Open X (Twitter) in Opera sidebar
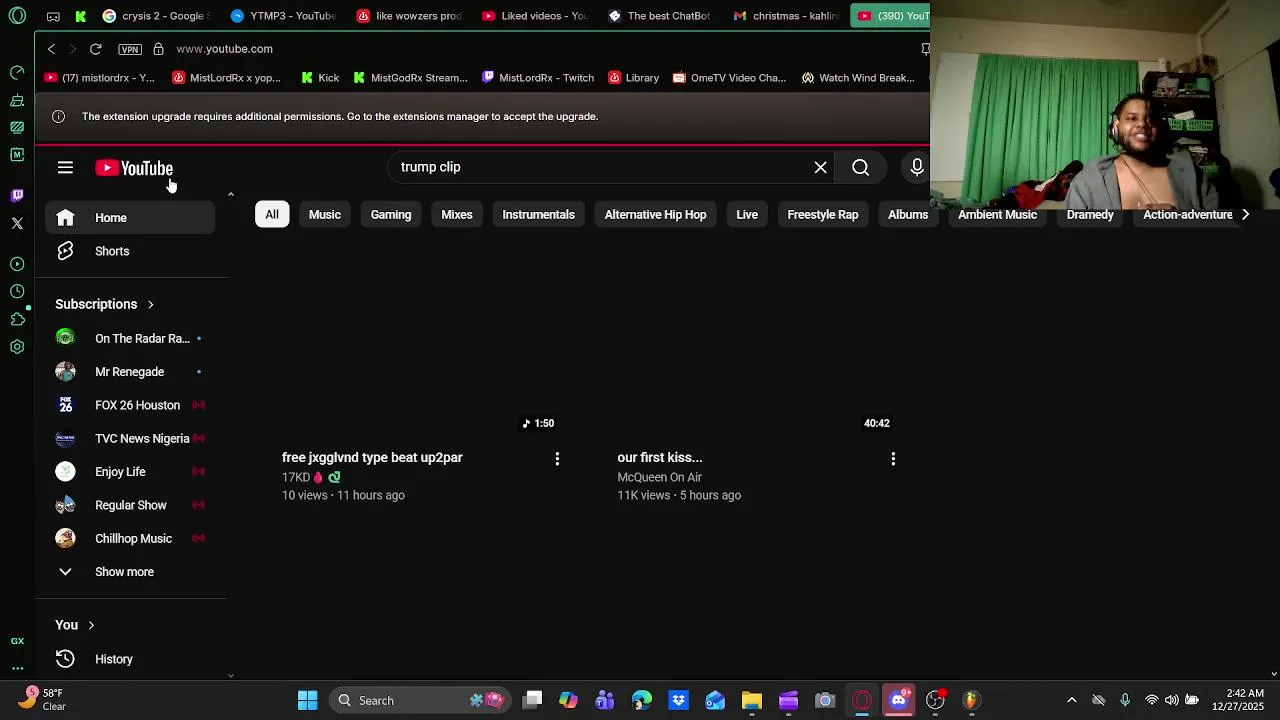Screen dimensions: 1280x720 [17, 223]
